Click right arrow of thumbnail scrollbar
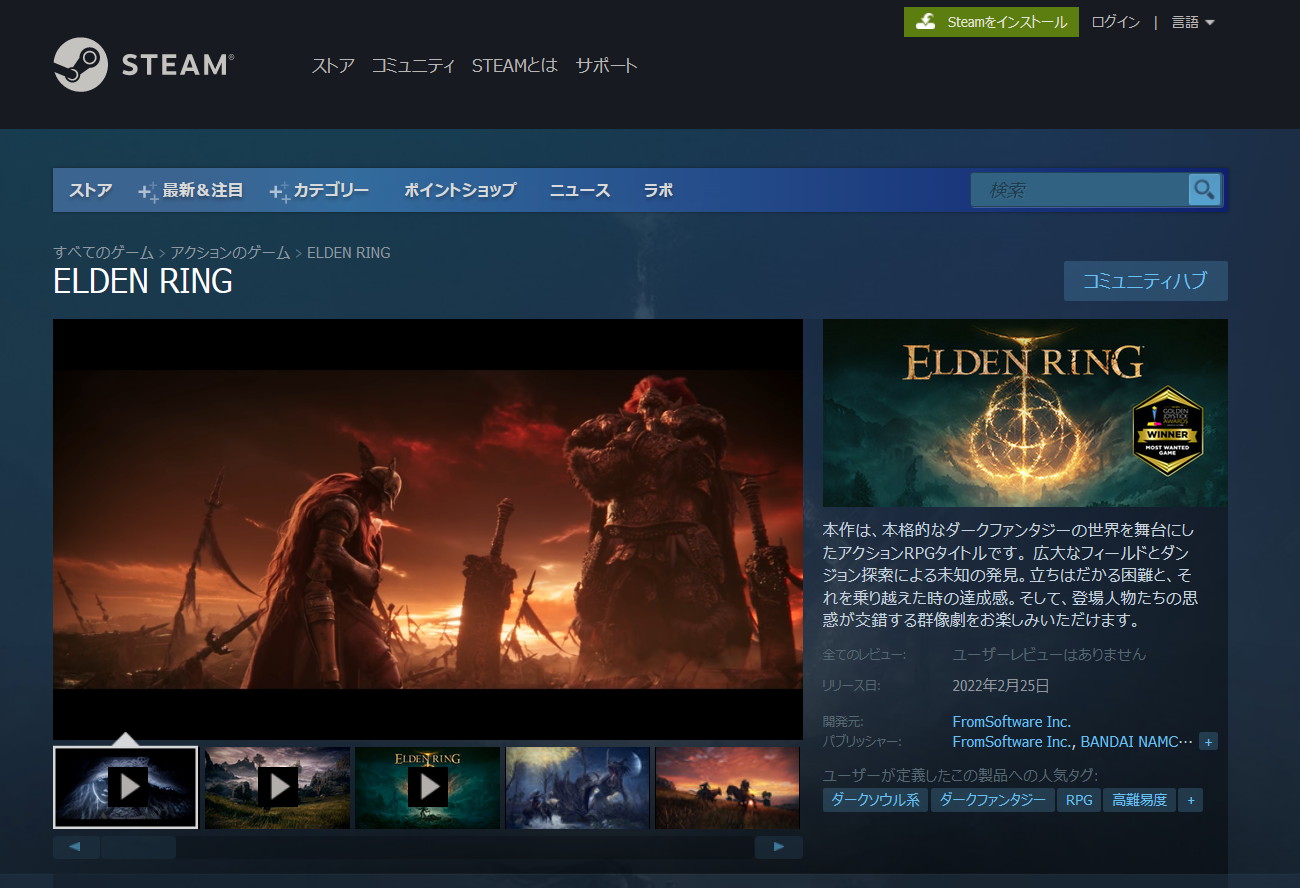 coord(779,847)
